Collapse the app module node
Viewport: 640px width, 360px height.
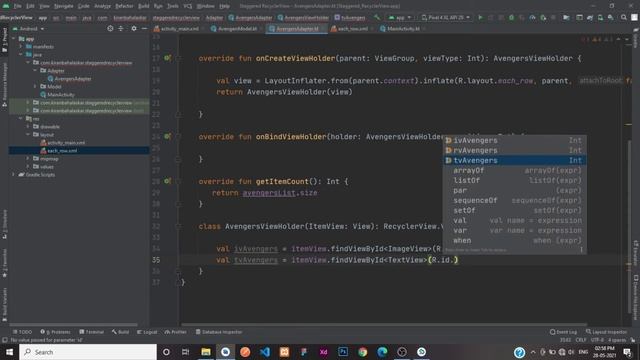point(14,39)
